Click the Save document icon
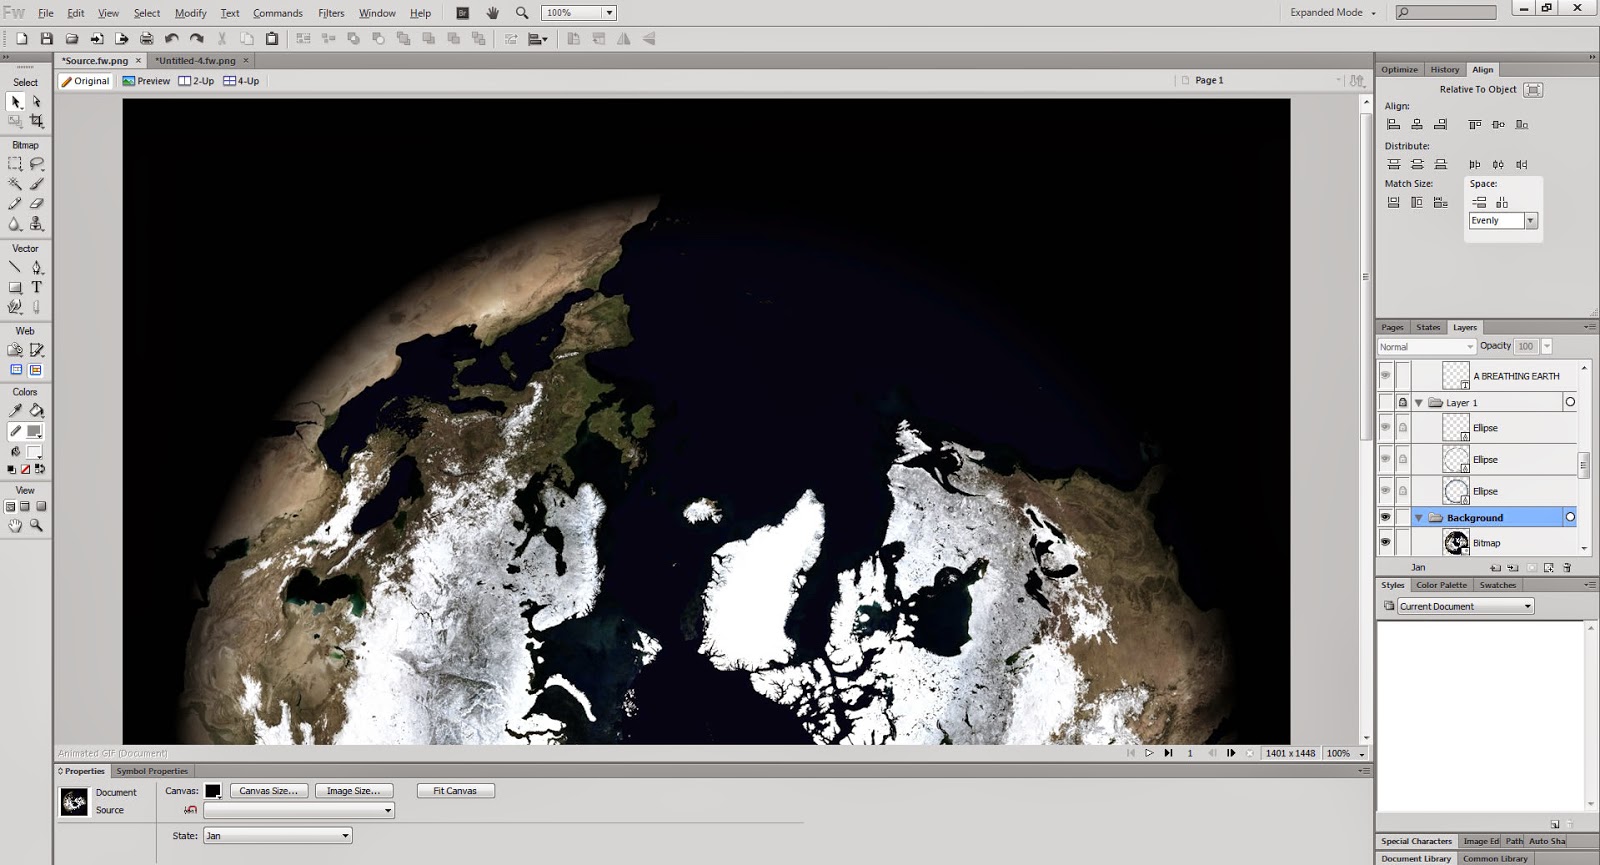Viewport: 1600px width, 865px height. 46,39
